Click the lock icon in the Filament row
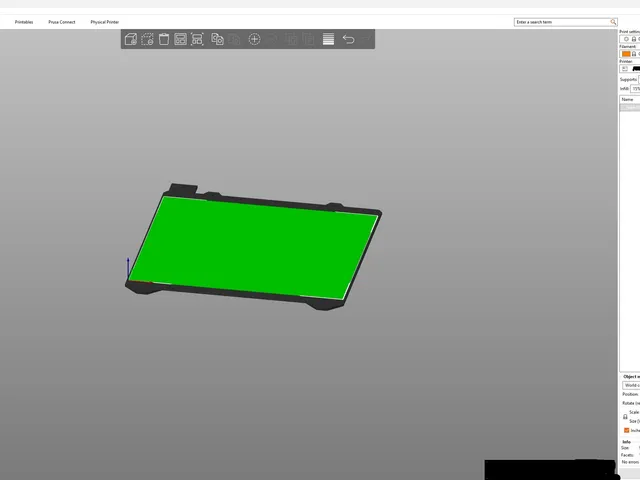Screen dimensions: 640x480 634,54
